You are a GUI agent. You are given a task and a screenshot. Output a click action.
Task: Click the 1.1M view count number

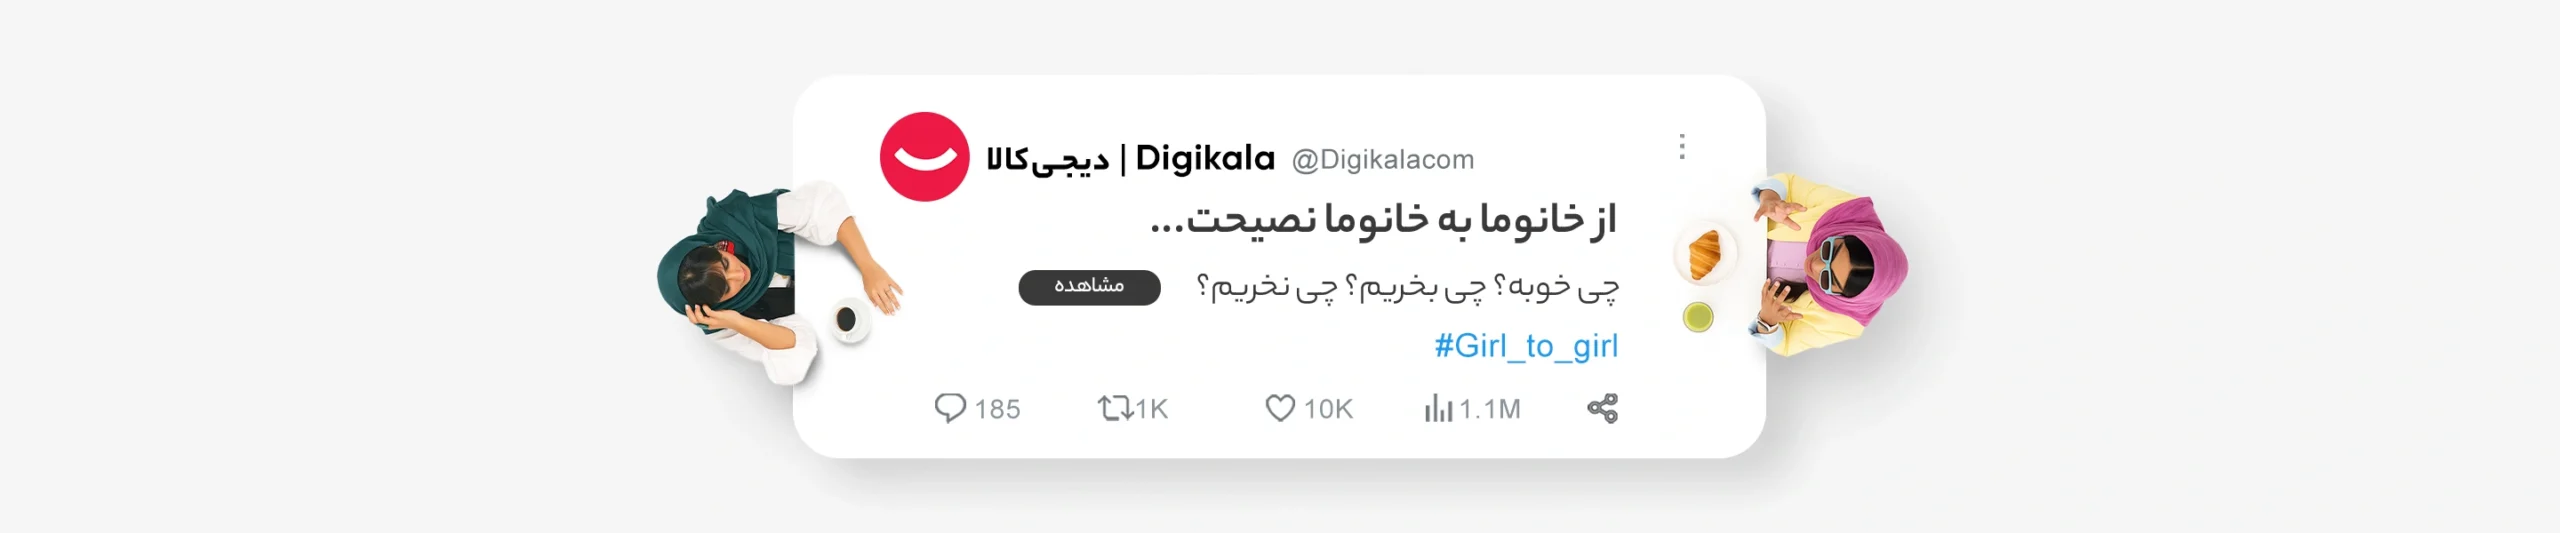click(x=1489, y=409)
